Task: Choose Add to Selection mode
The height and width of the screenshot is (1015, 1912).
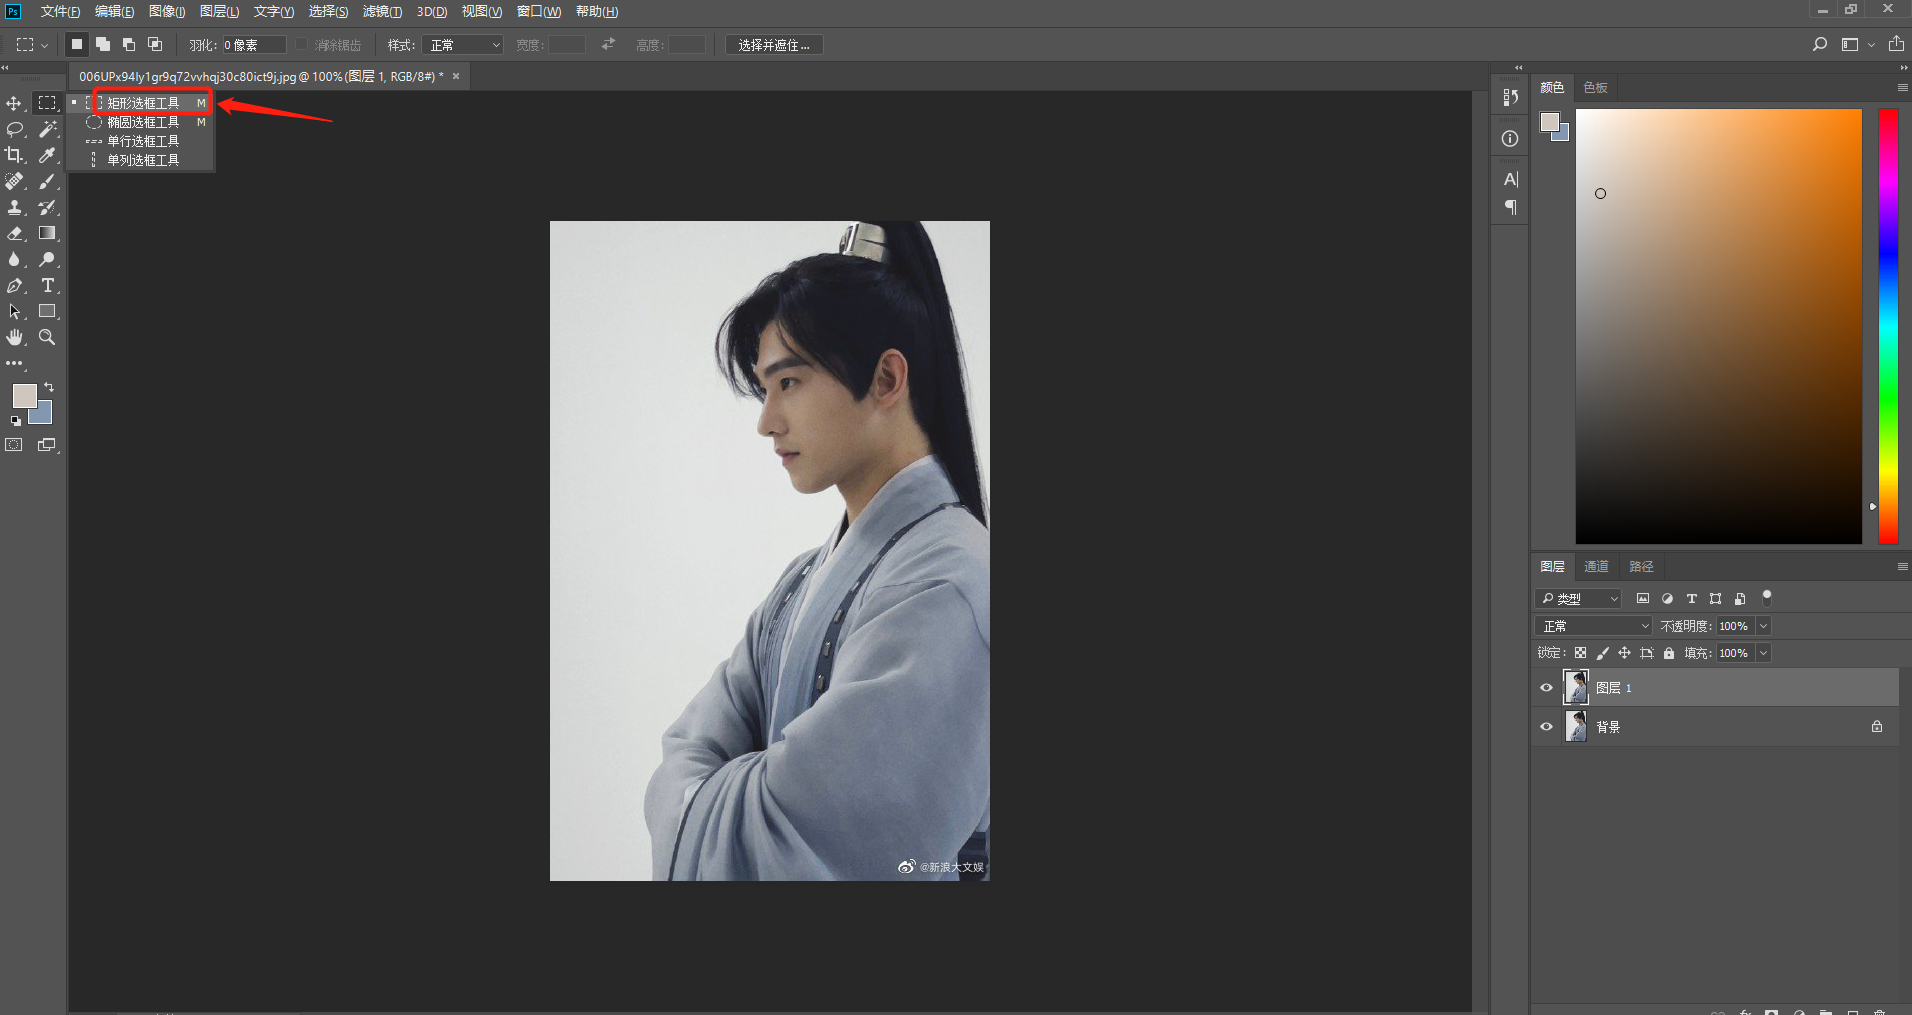Action: point(102,44)
